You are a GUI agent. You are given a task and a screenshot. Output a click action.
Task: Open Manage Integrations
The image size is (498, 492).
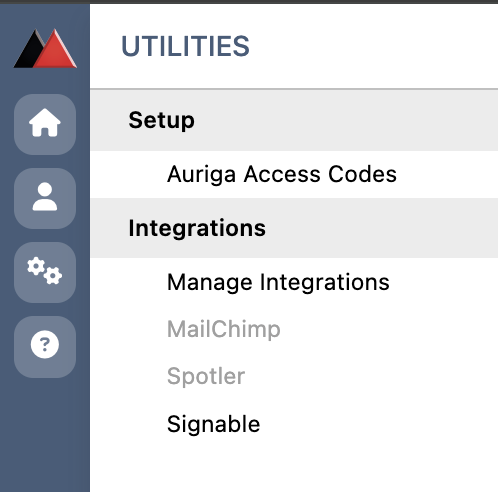(x=278, y=282)
